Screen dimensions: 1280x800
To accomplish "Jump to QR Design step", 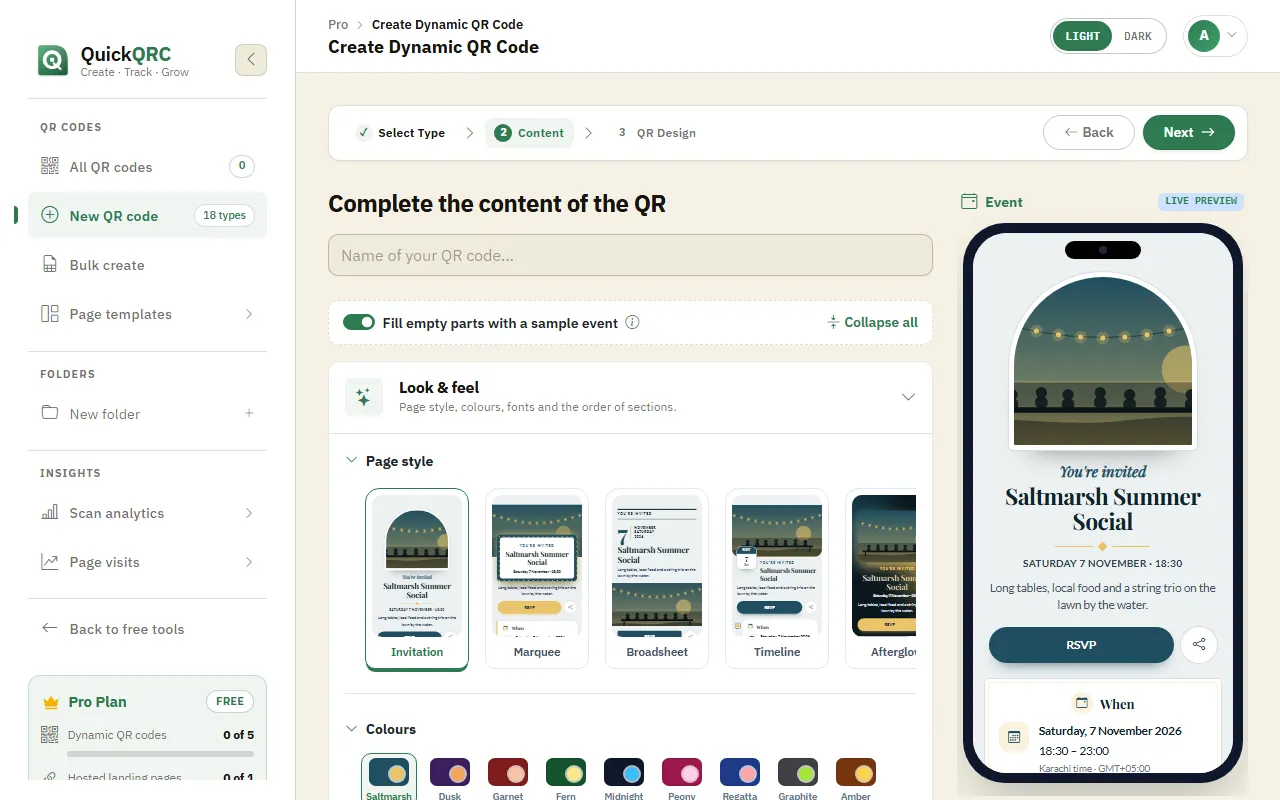I will (657, 132).
